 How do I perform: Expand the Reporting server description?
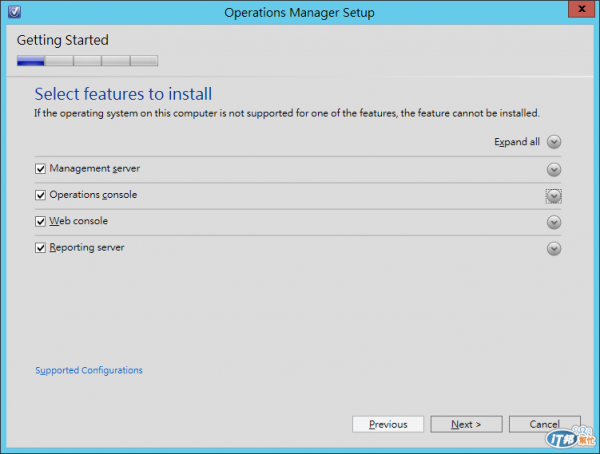coord(554,248)
